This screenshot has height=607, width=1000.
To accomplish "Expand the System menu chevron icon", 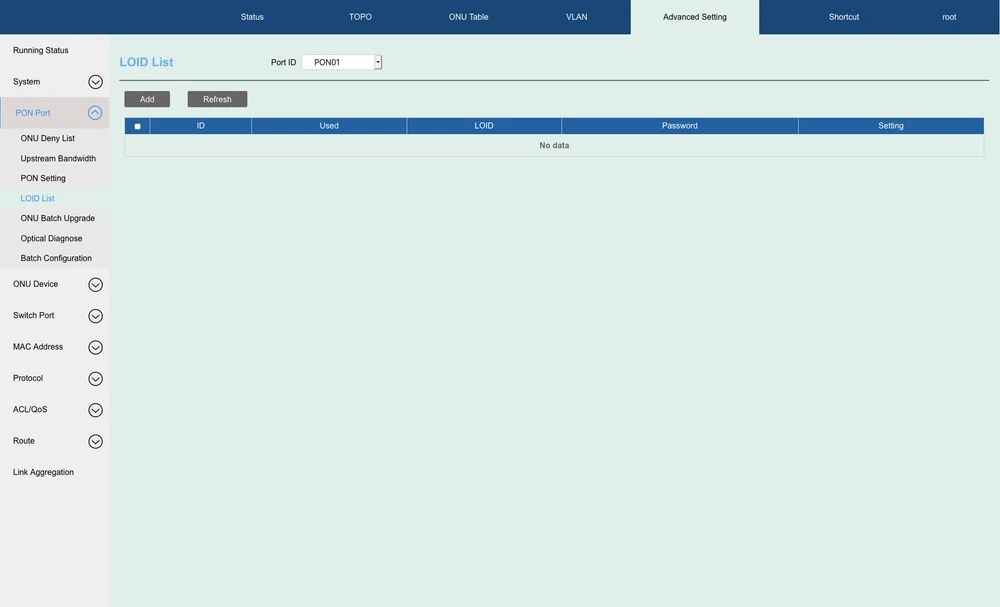I will point(95,82).
